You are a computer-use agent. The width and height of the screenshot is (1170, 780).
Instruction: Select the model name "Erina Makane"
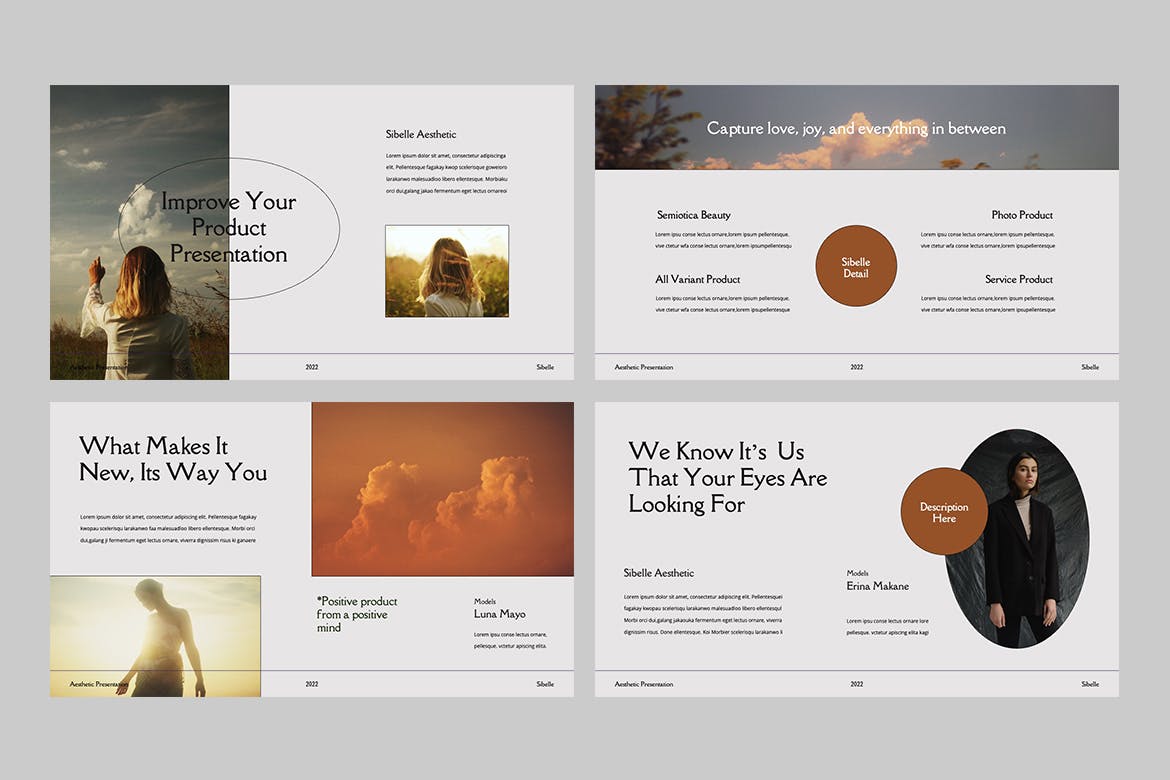coord(877,586)
